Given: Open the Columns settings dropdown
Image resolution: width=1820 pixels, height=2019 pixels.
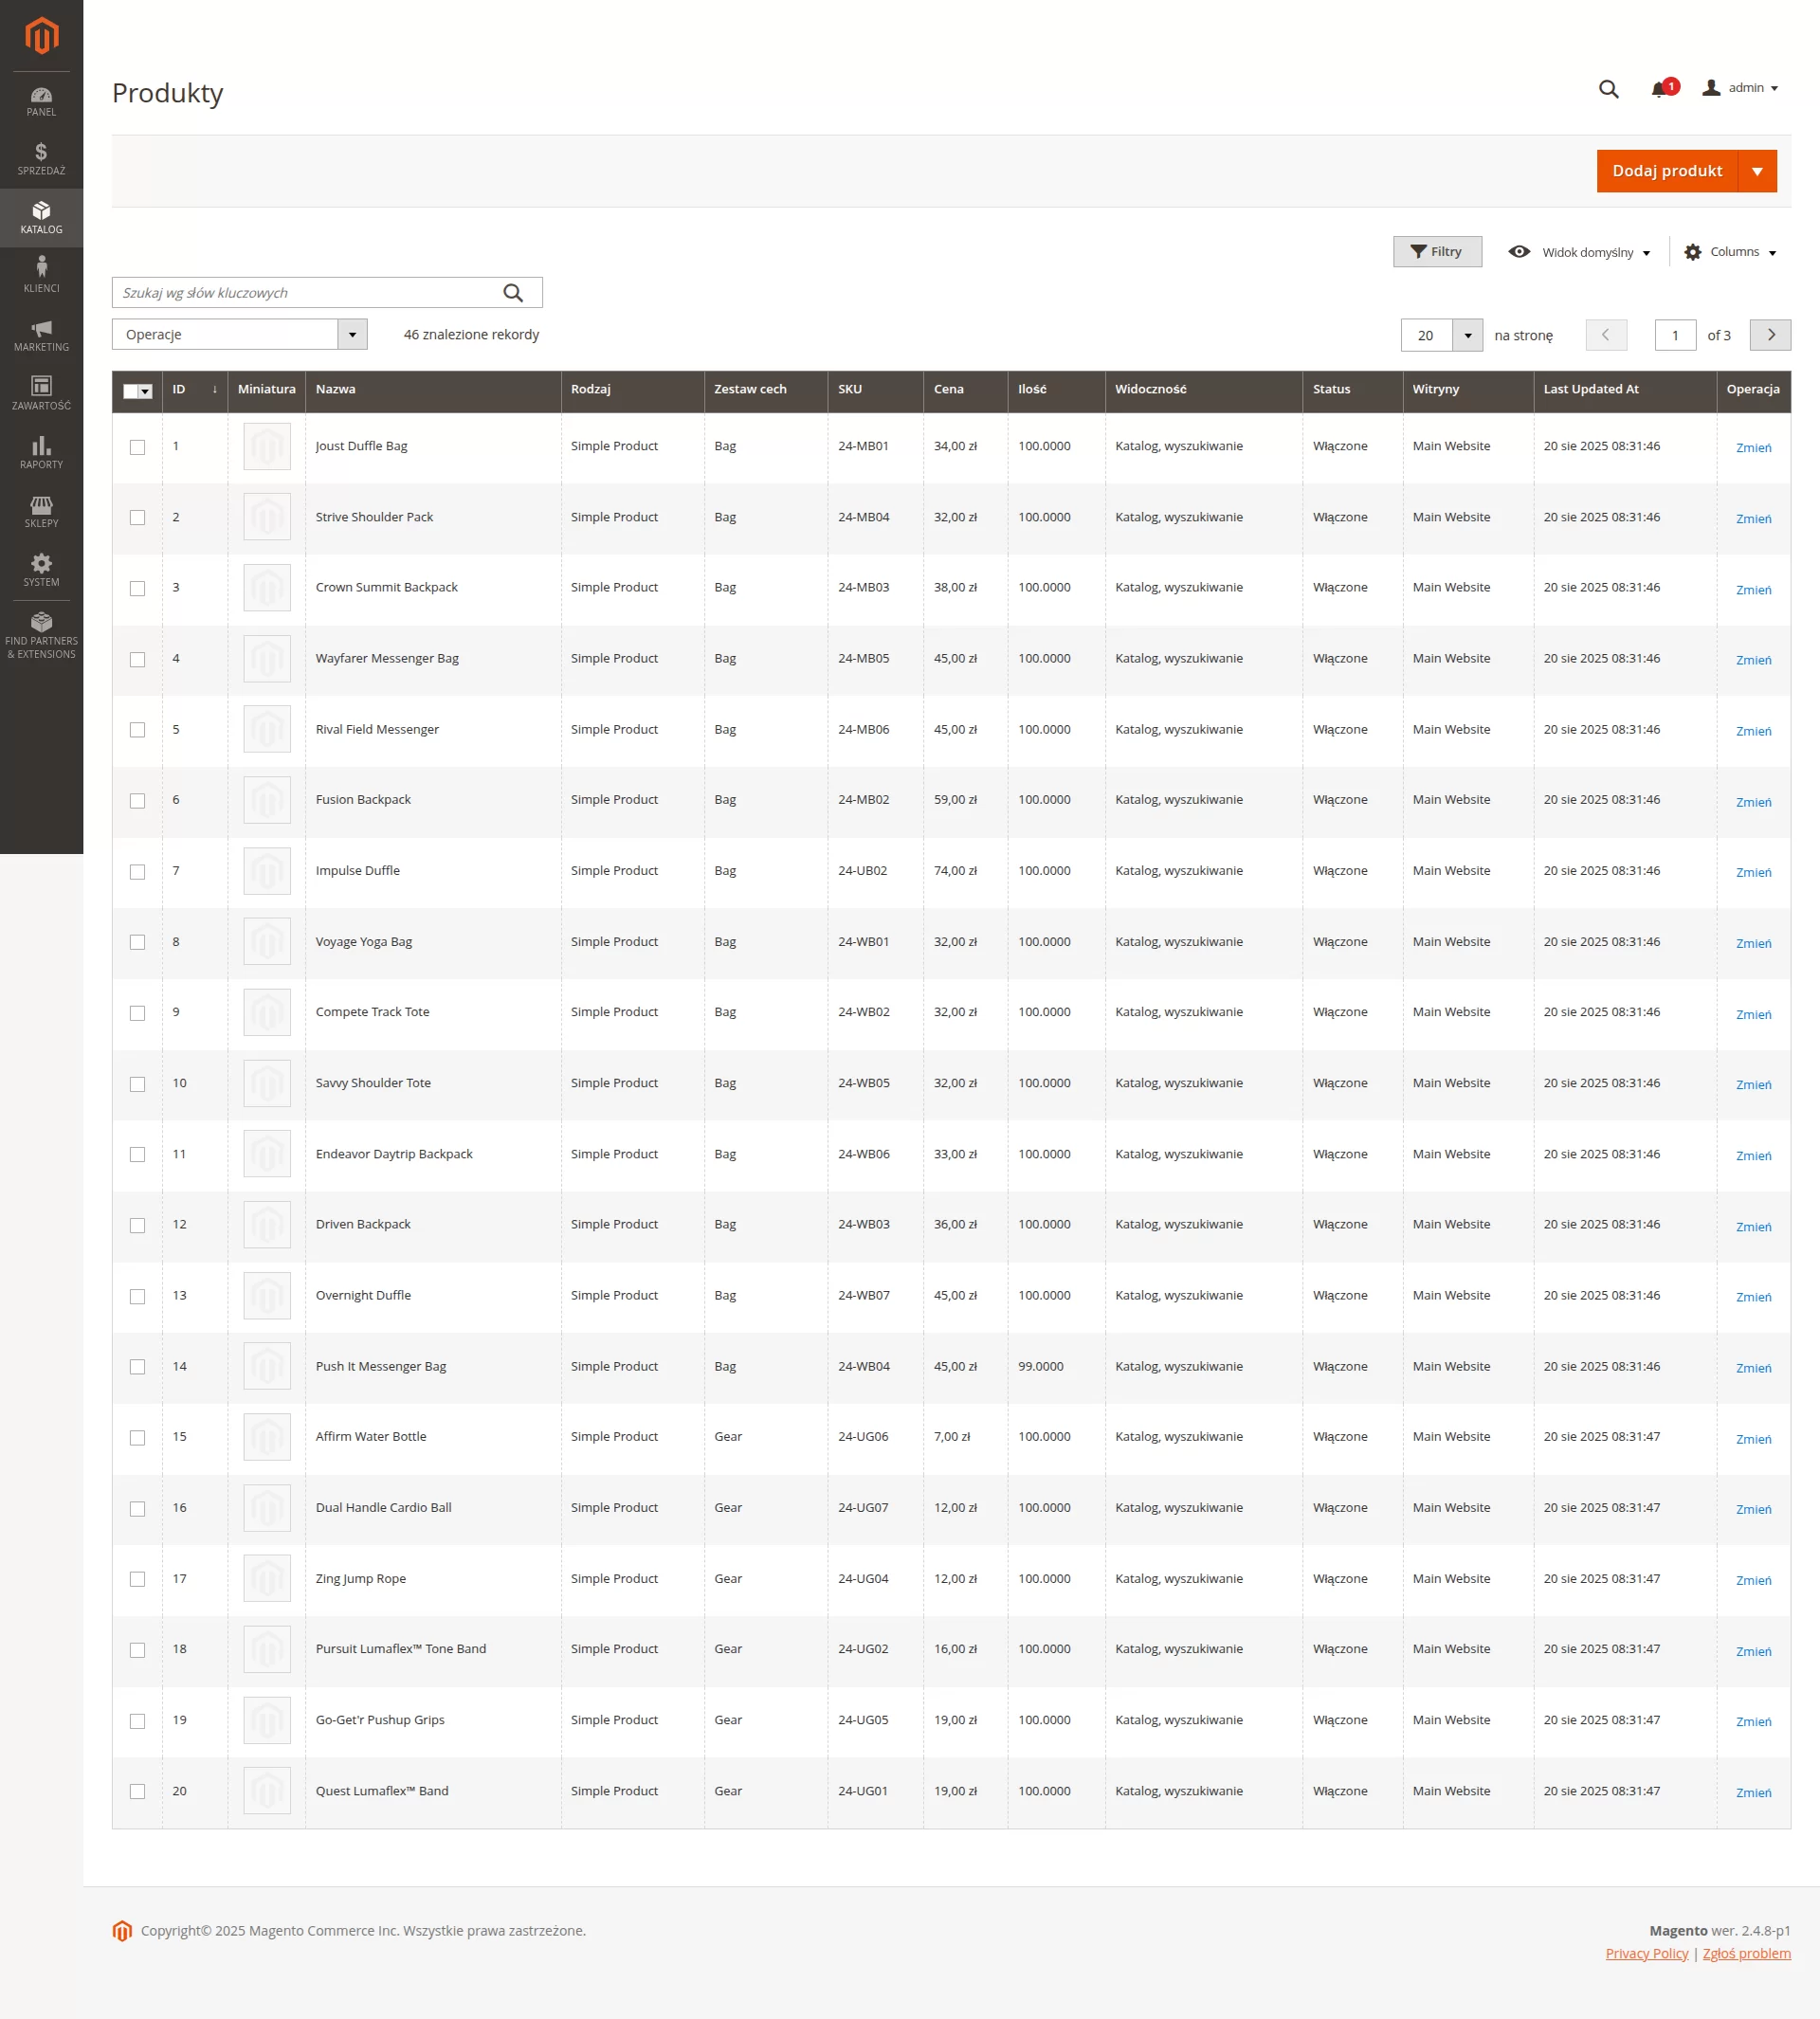Looking at the screenshot, I should 1730,252.
